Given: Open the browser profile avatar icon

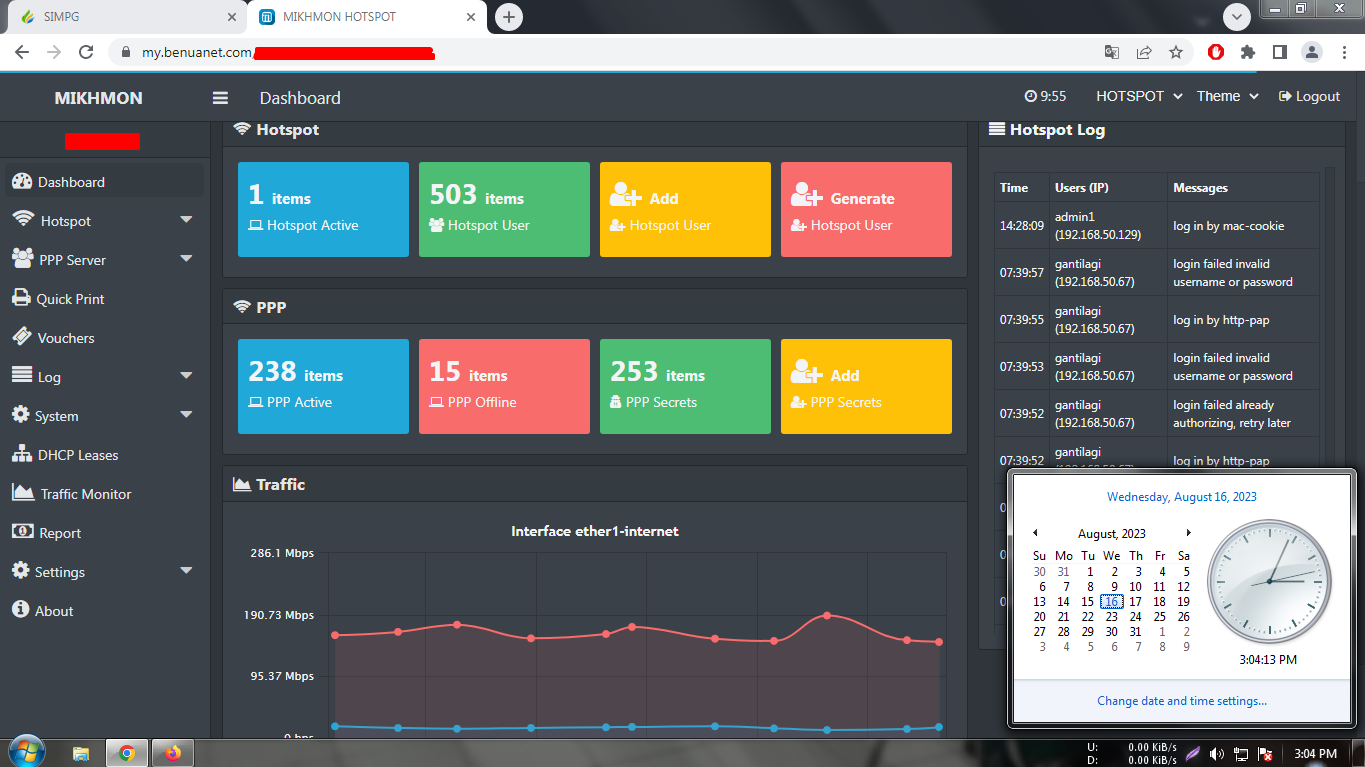Looking at the screenshot, I should coord(1311,52).
